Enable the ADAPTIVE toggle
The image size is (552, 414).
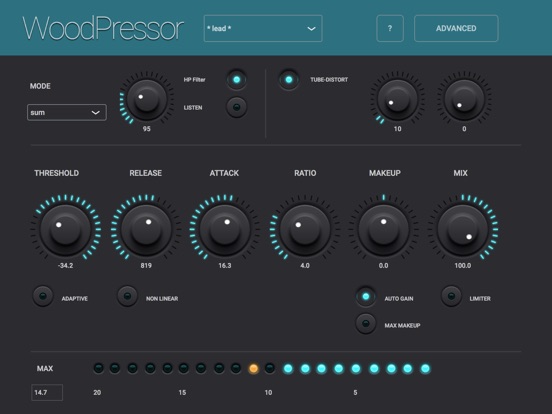pyautogui.click(x=43, y=296)
